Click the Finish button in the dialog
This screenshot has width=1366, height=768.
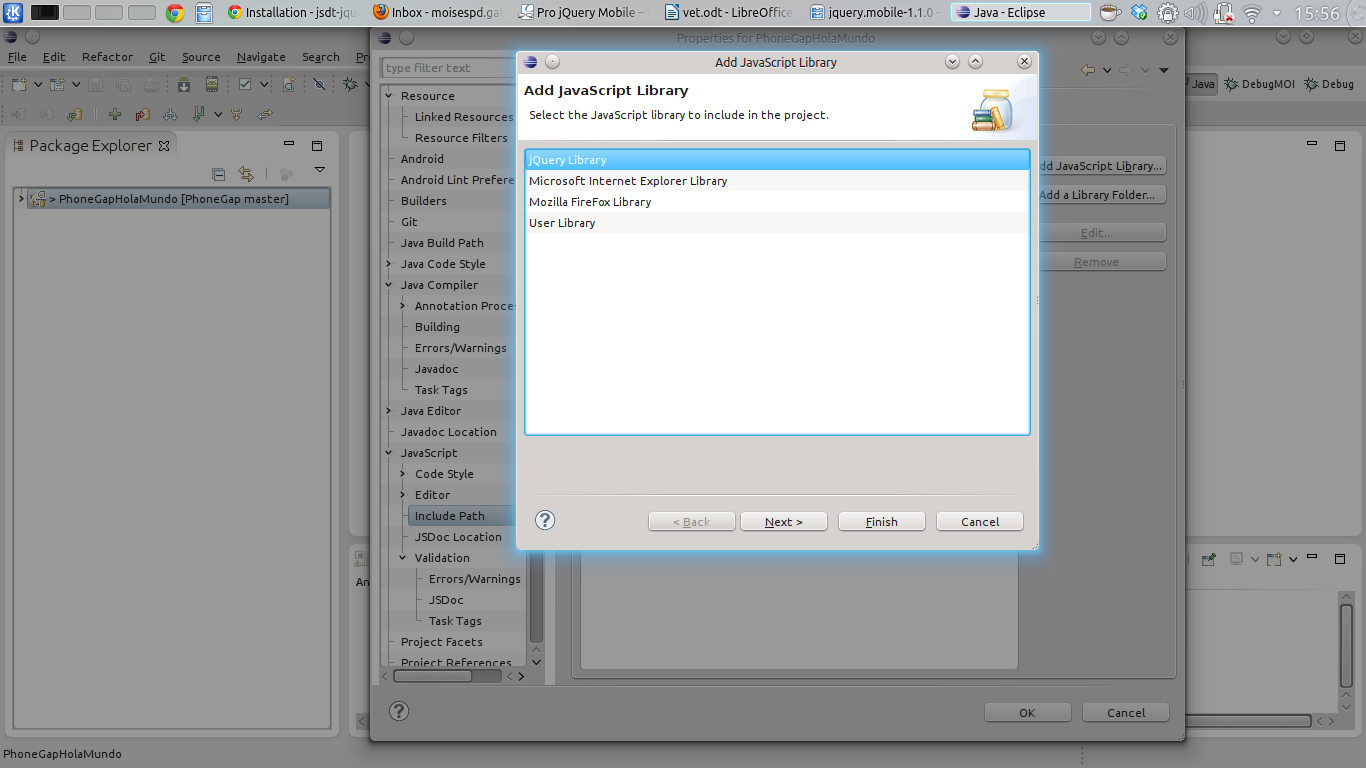click(880, 520)
